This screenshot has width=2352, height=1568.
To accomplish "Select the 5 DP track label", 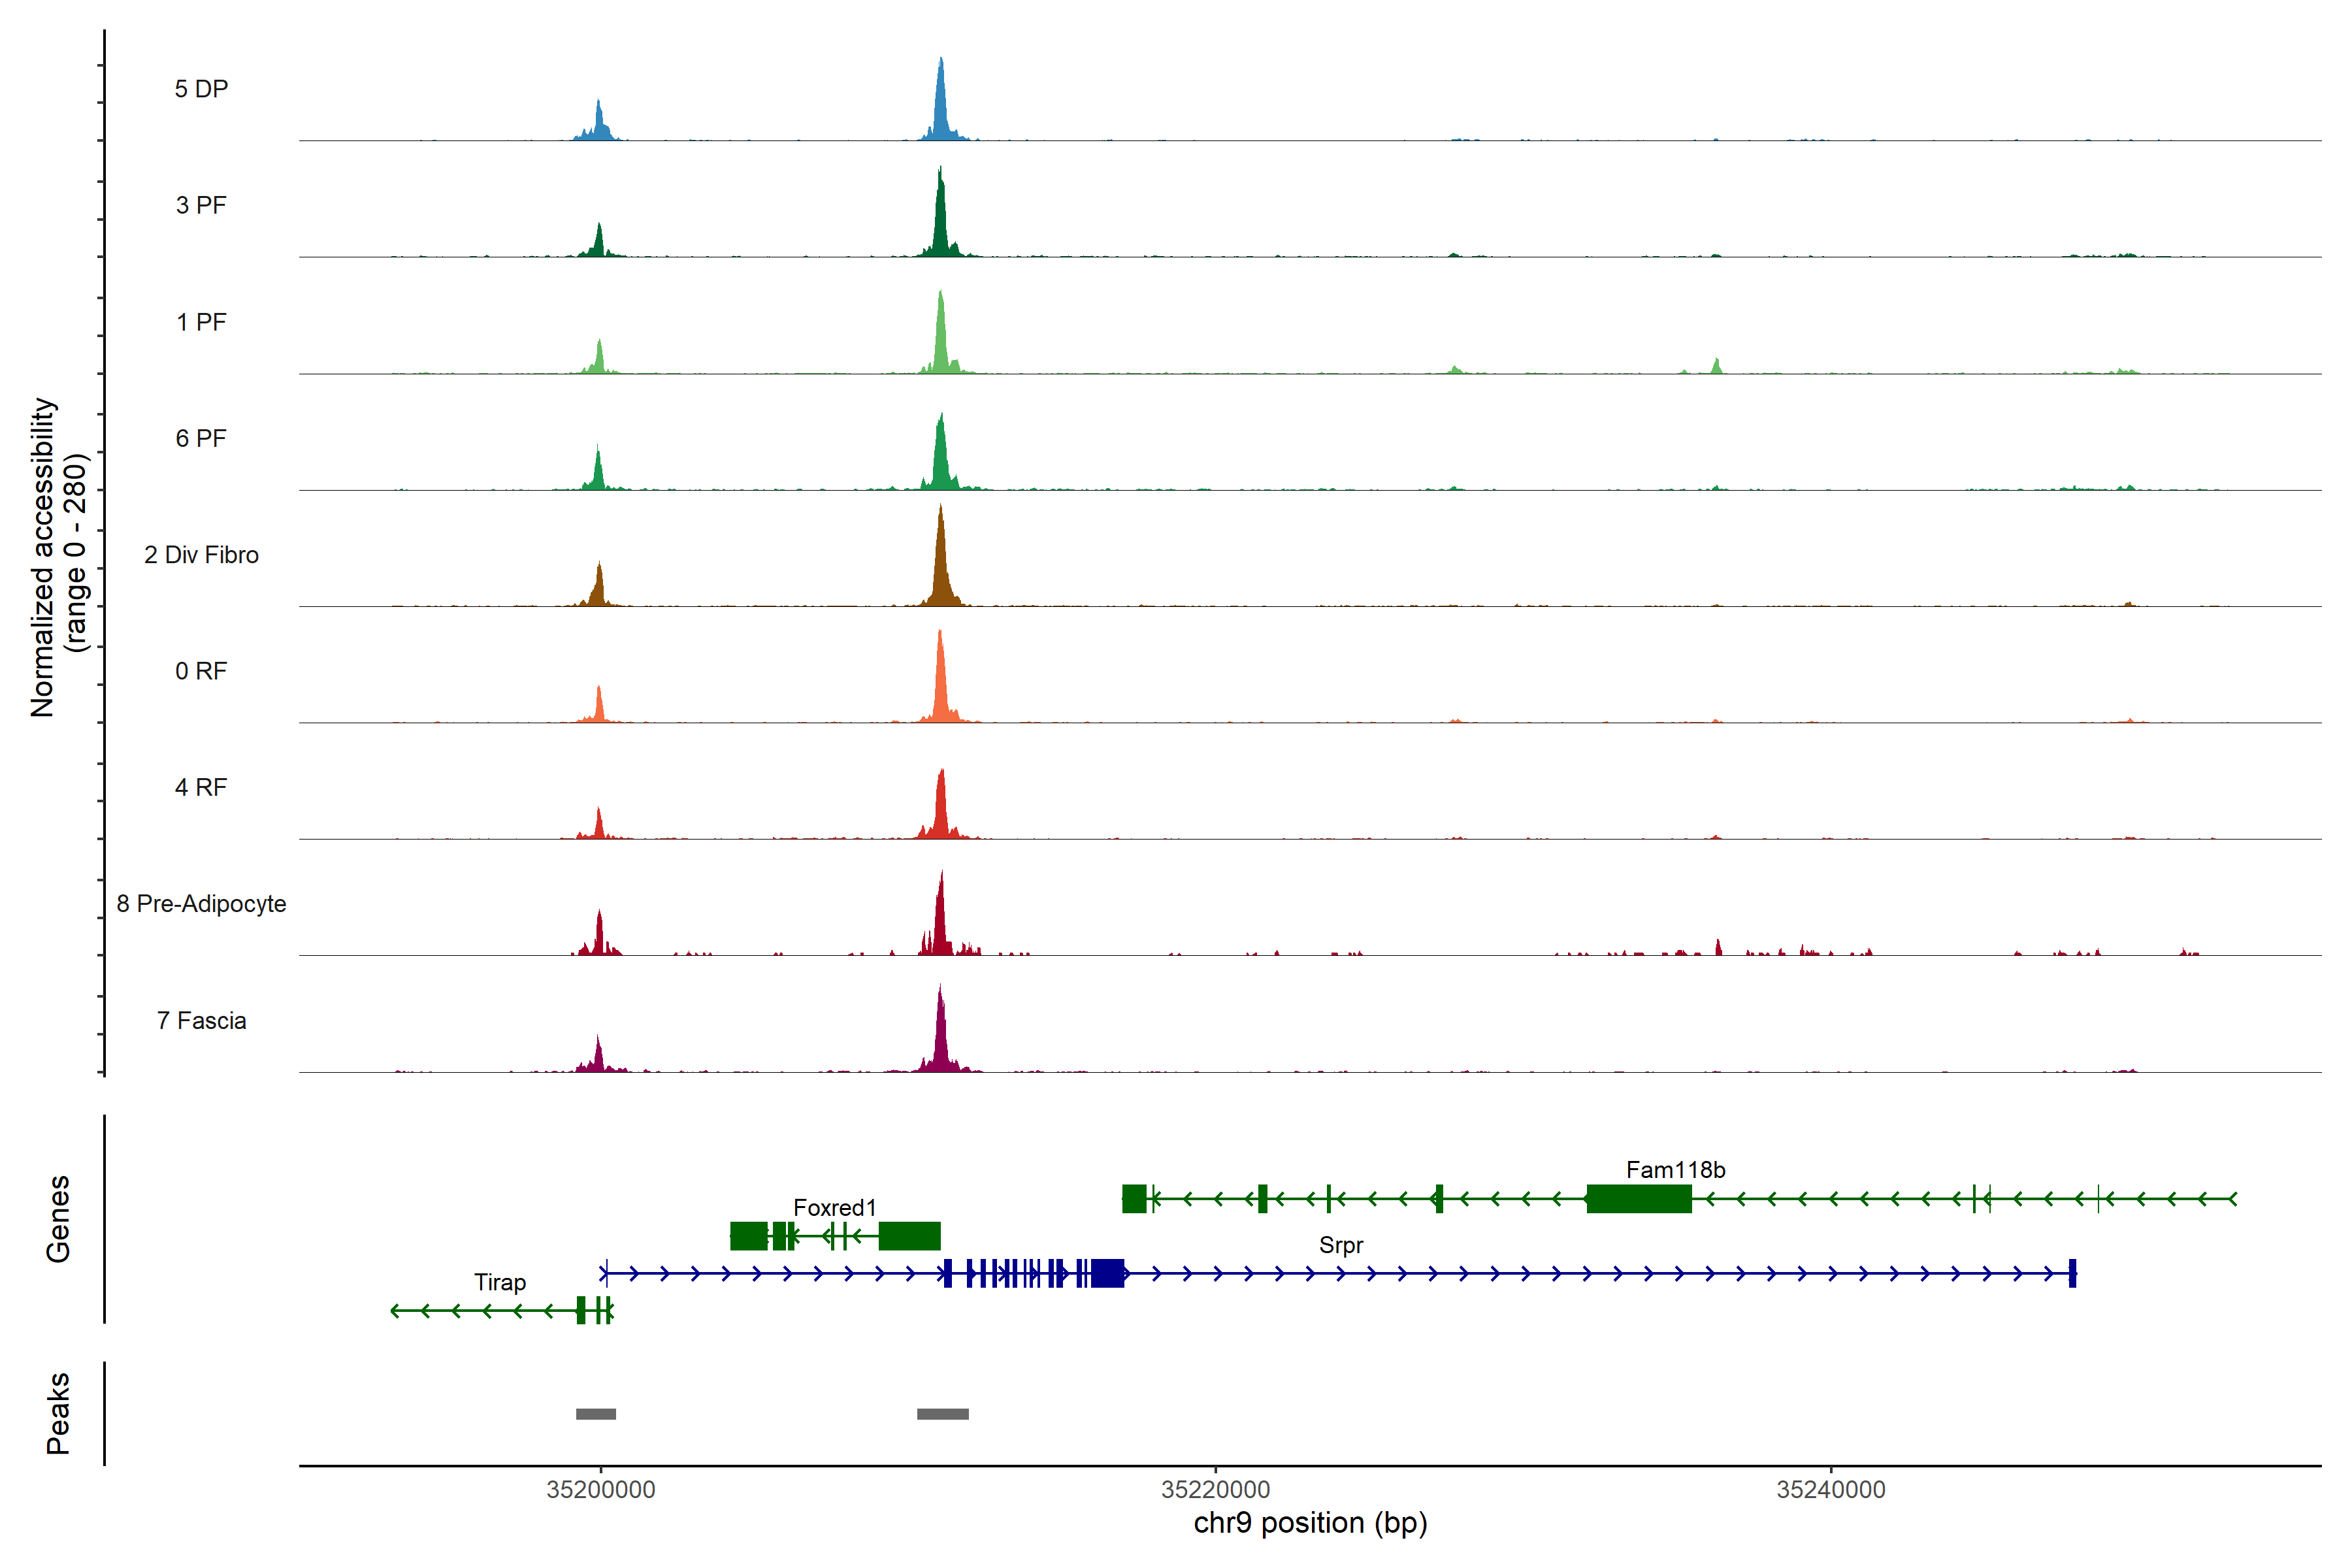I will 201,89.
